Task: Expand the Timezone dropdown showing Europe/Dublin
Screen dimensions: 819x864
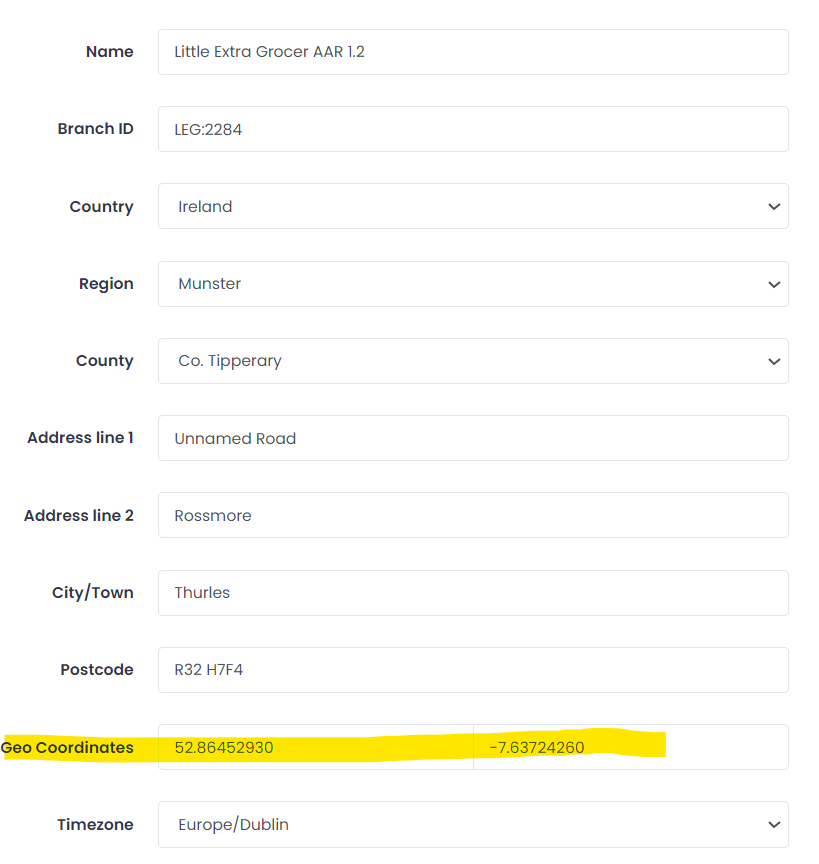Action: [472, 825]
